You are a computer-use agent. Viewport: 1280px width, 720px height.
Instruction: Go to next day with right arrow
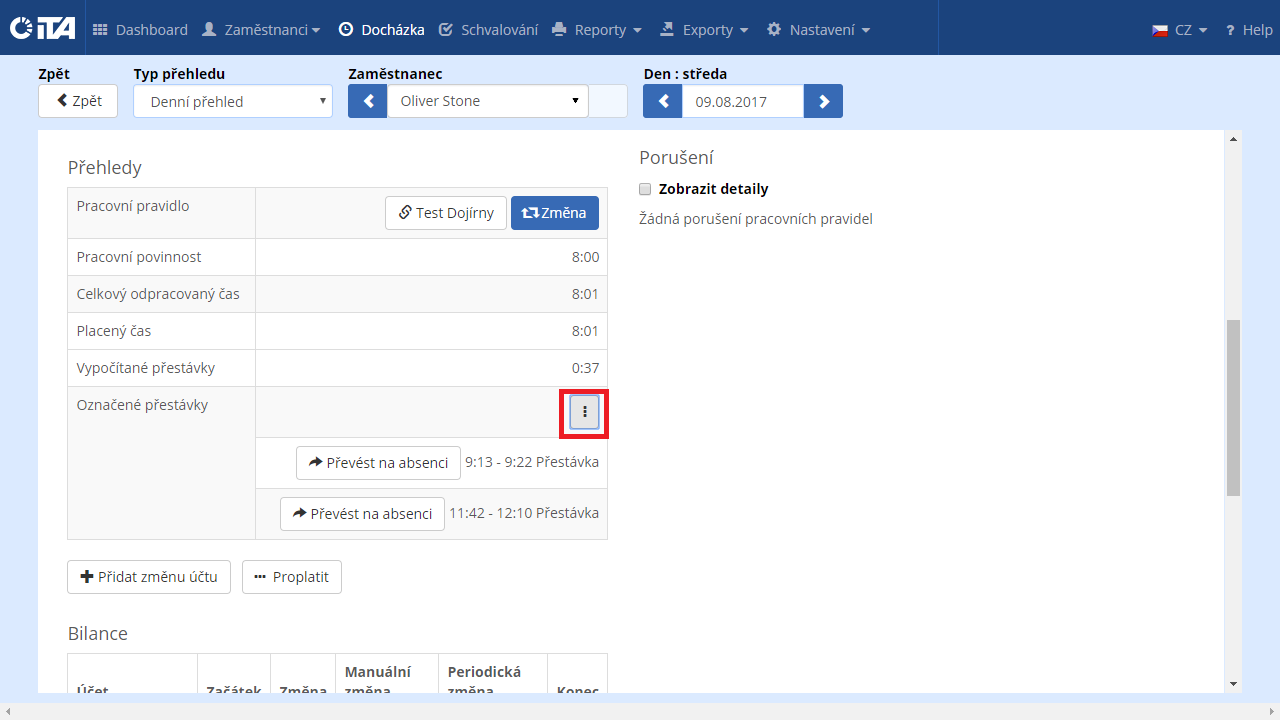tap(823, 101)
